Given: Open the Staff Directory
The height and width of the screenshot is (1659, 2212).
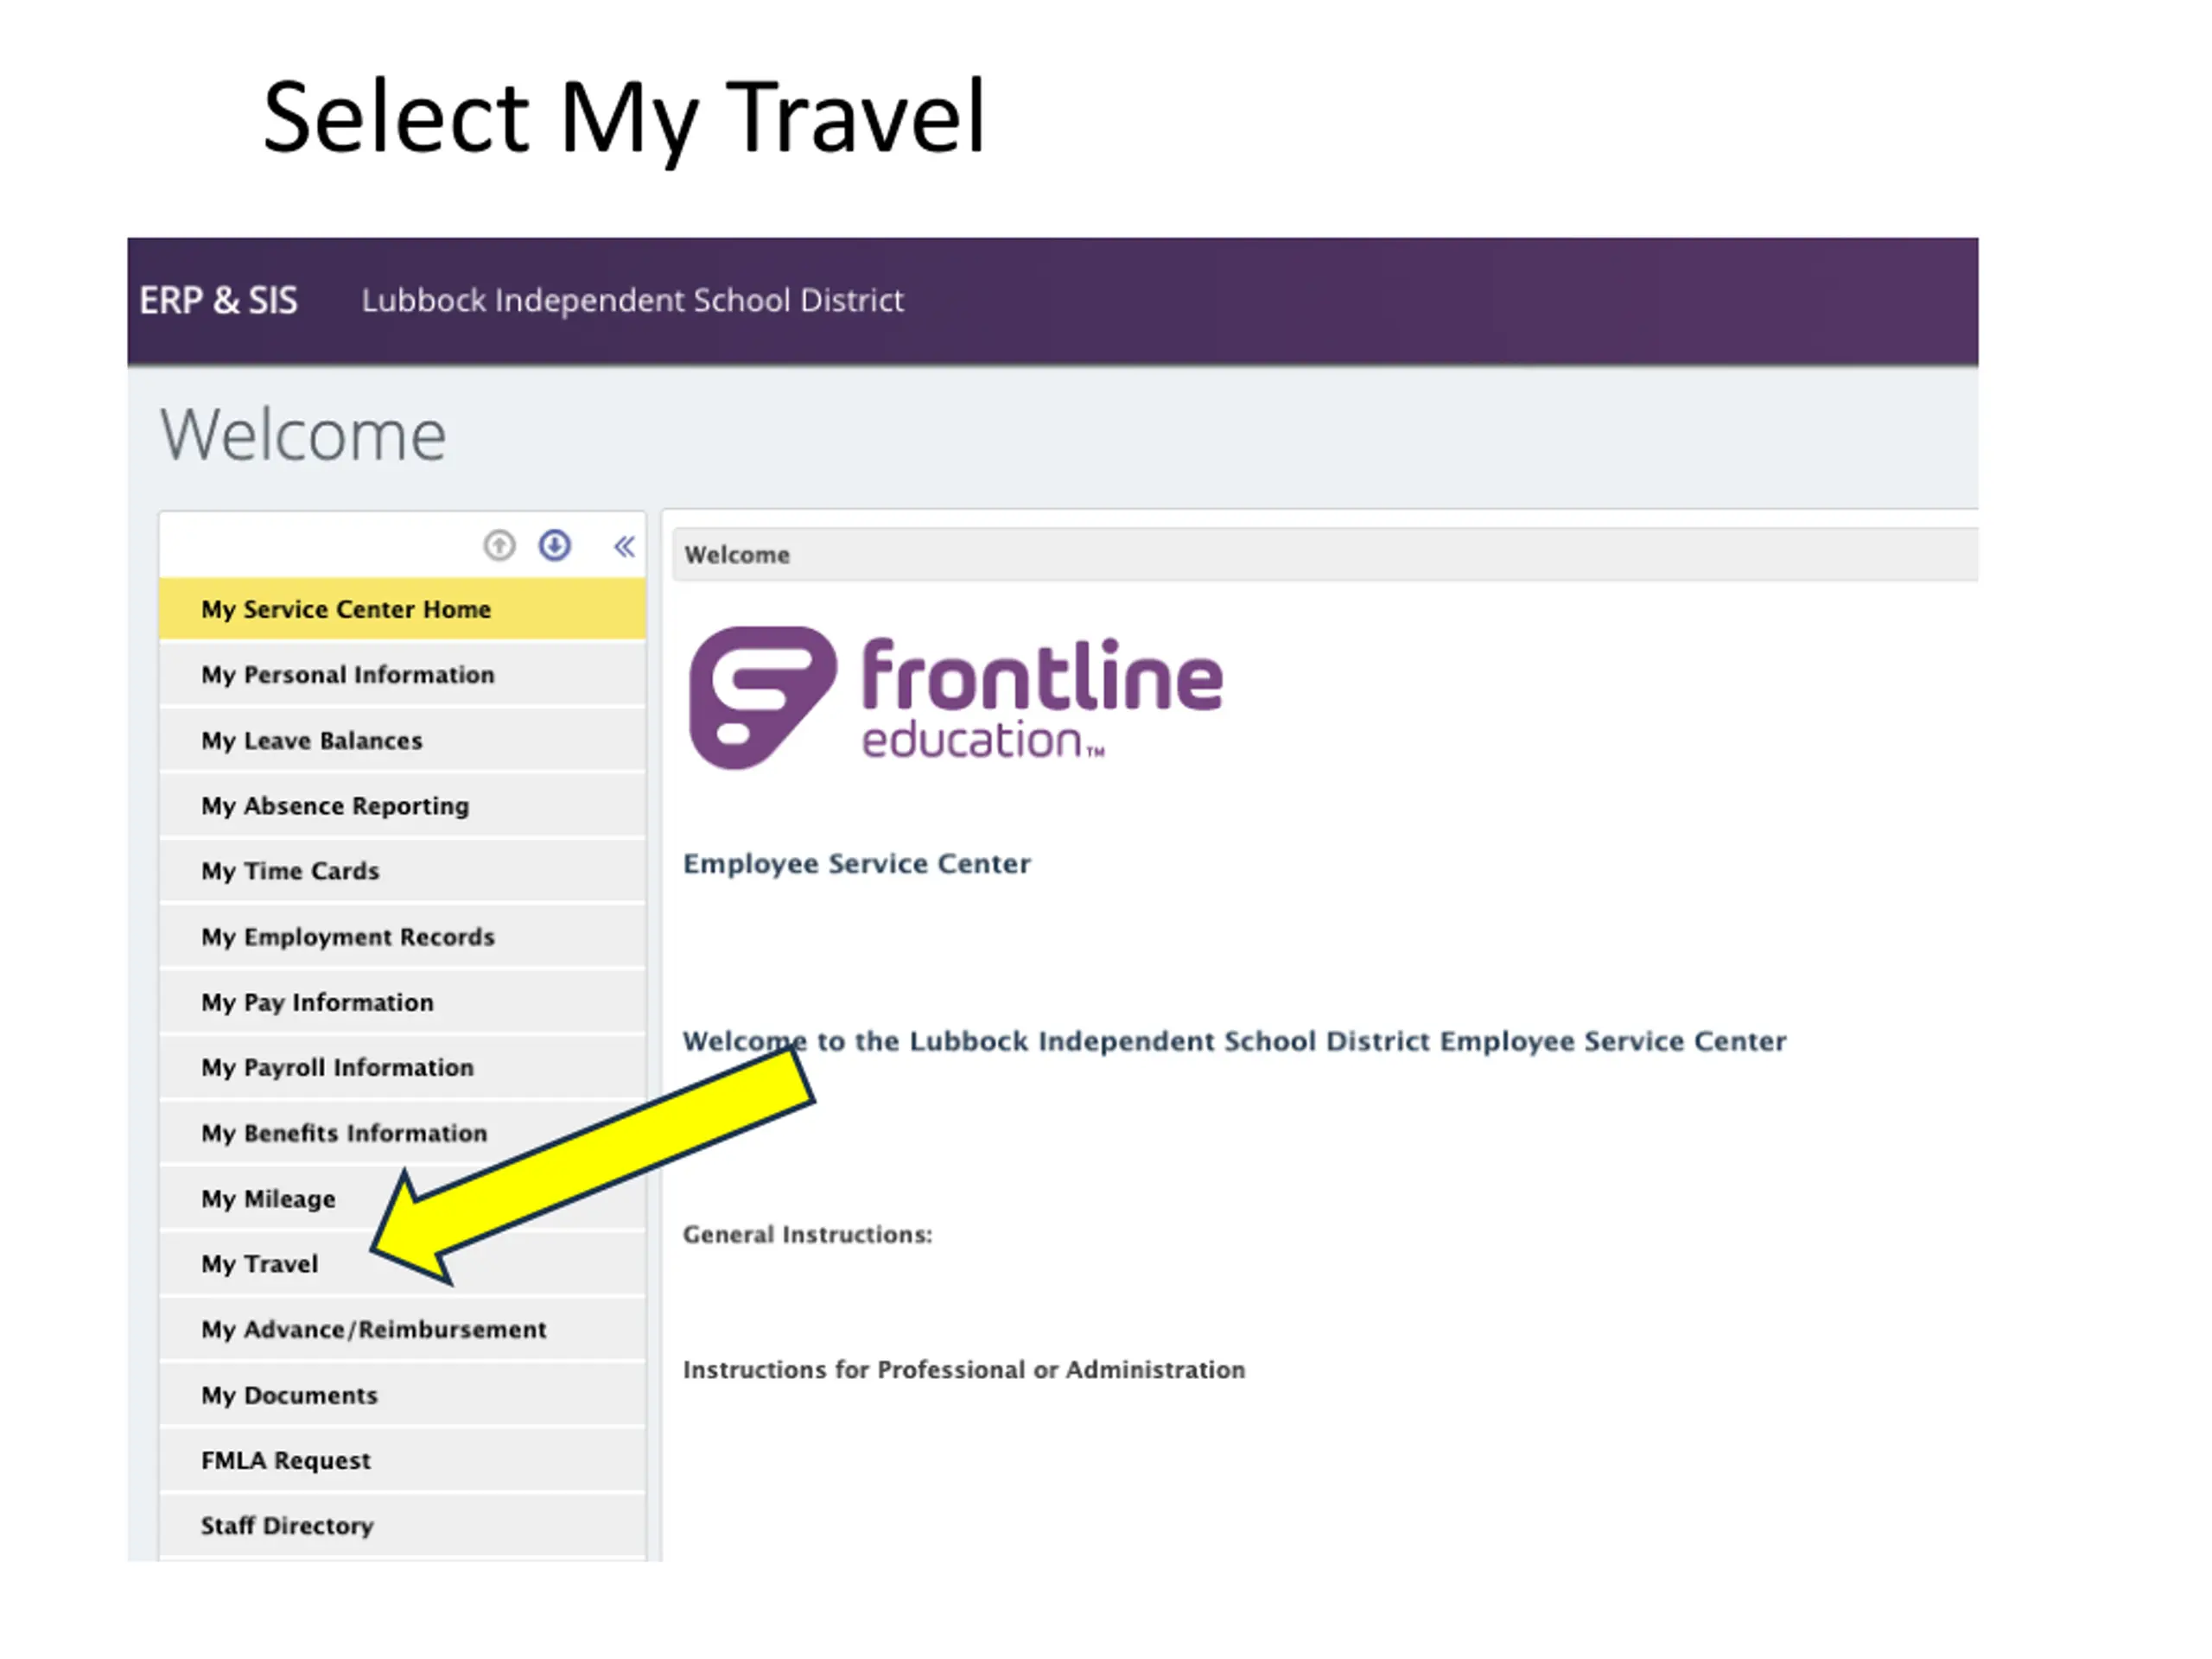Looking at the screenshot, I should [x=402, y=1526].
